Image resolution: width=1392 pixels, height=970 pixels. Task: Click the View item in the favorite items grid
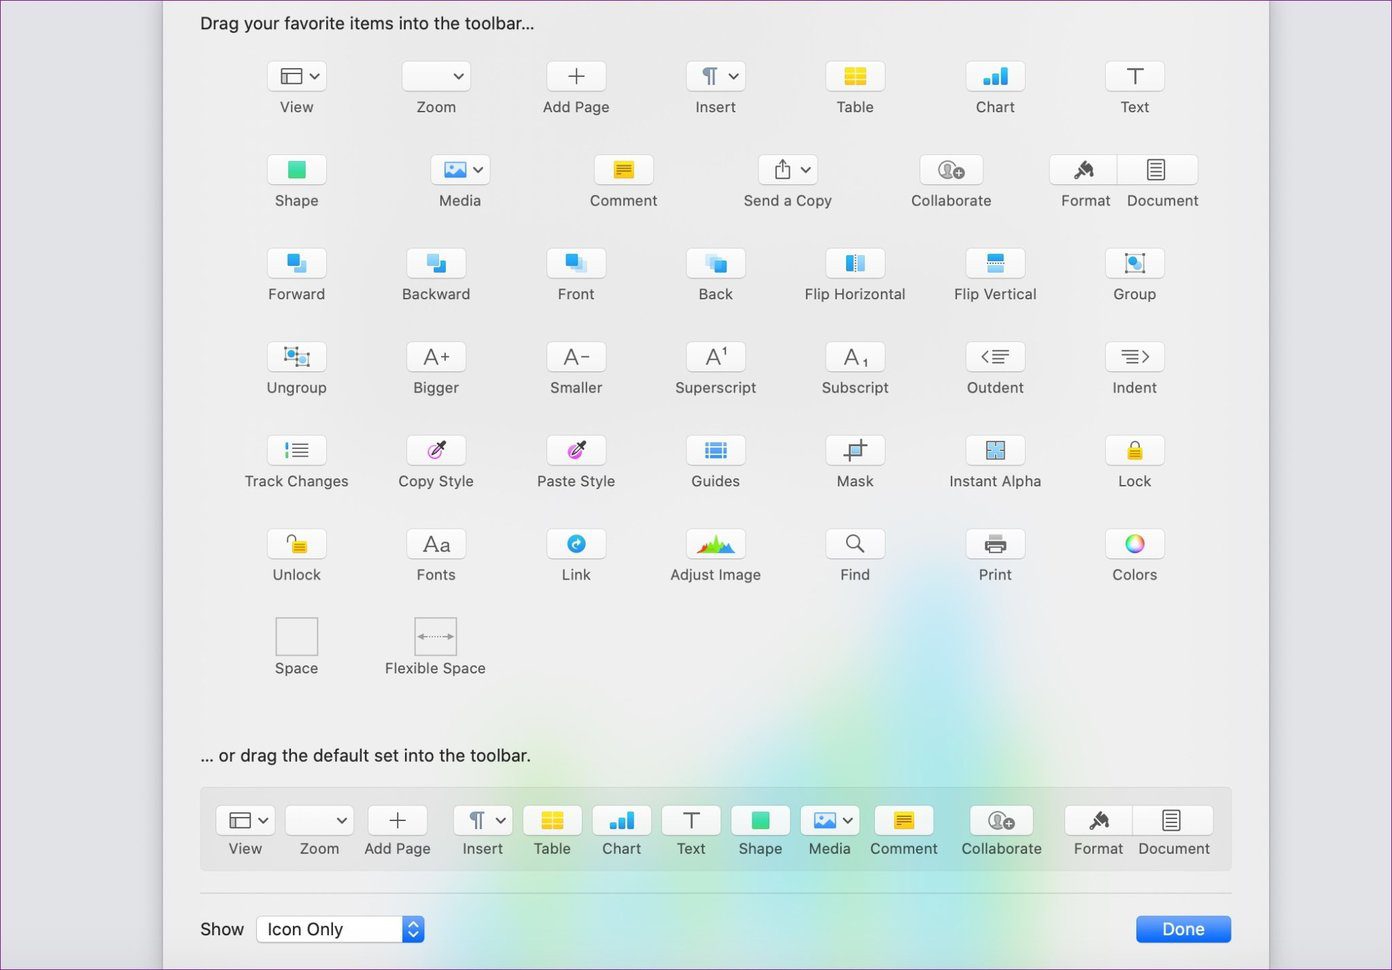pos(297,76)
